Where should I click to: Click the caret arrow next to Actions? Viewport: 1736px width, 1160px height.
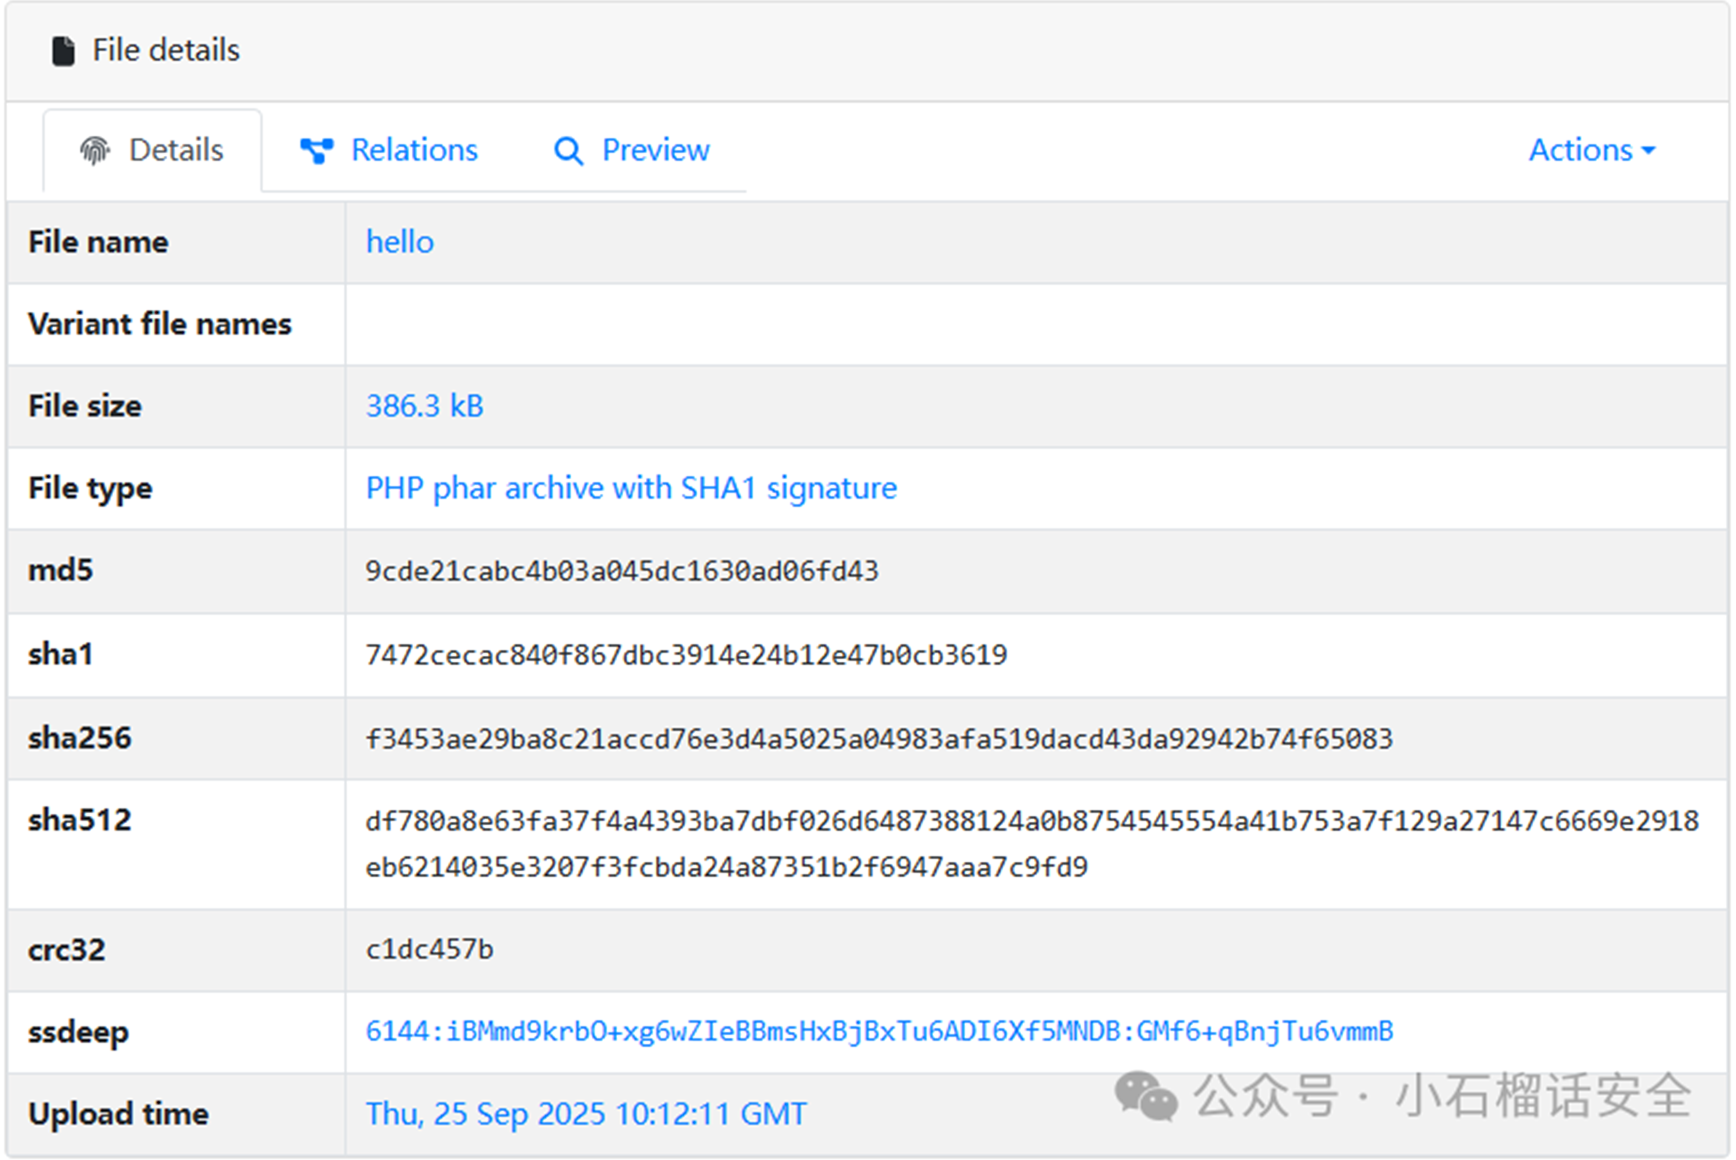pos(1649,151)
